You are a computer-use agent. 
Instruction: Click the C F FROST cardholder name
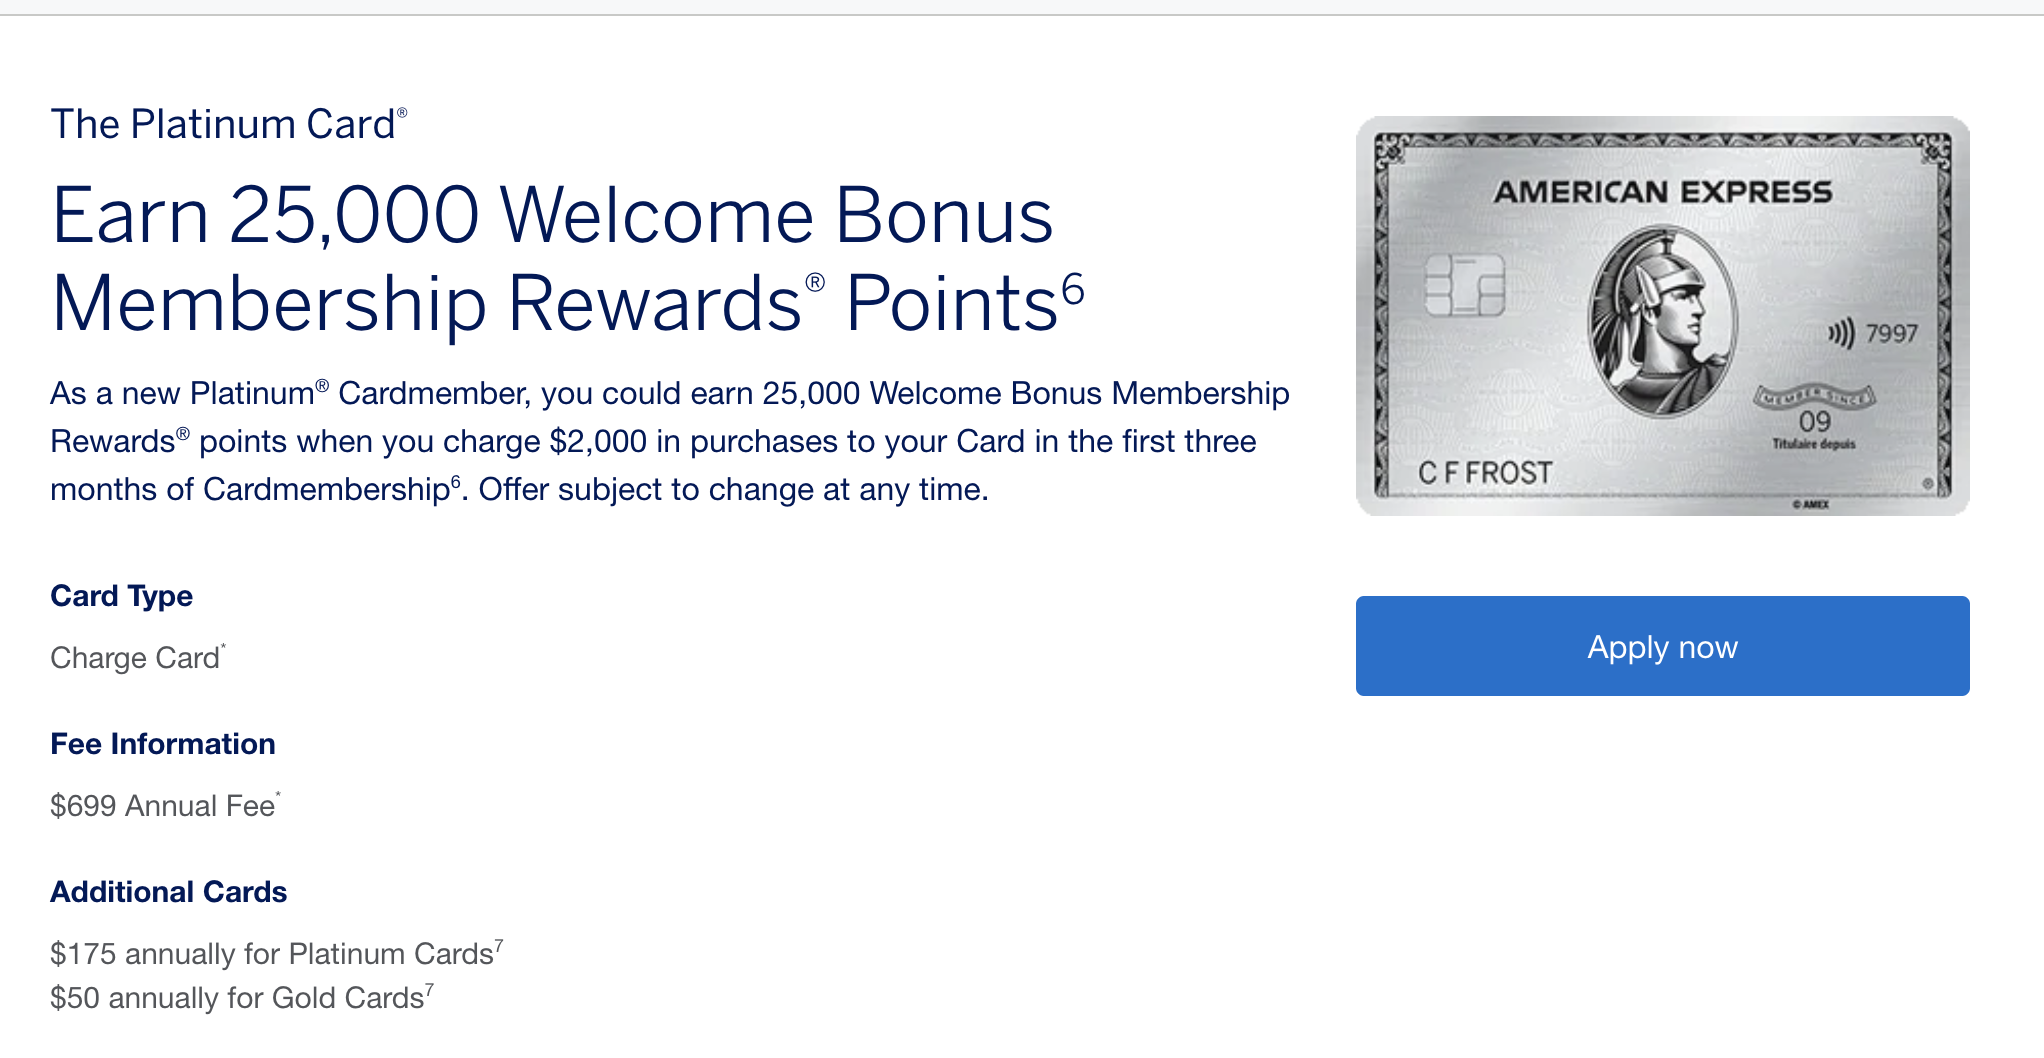pyautogui.click(x=1485, y=472)
